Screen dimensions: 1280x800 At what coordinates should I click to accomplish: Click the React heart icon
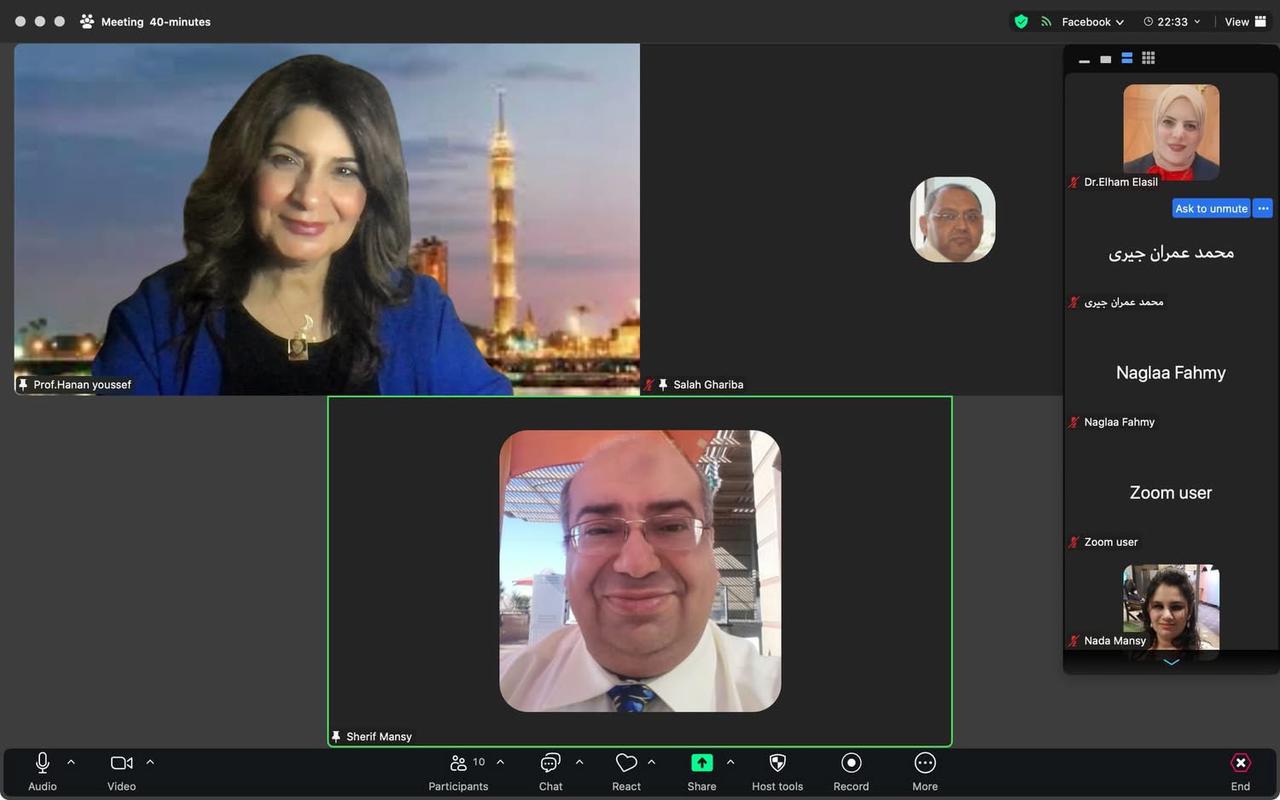coord(626,764)
